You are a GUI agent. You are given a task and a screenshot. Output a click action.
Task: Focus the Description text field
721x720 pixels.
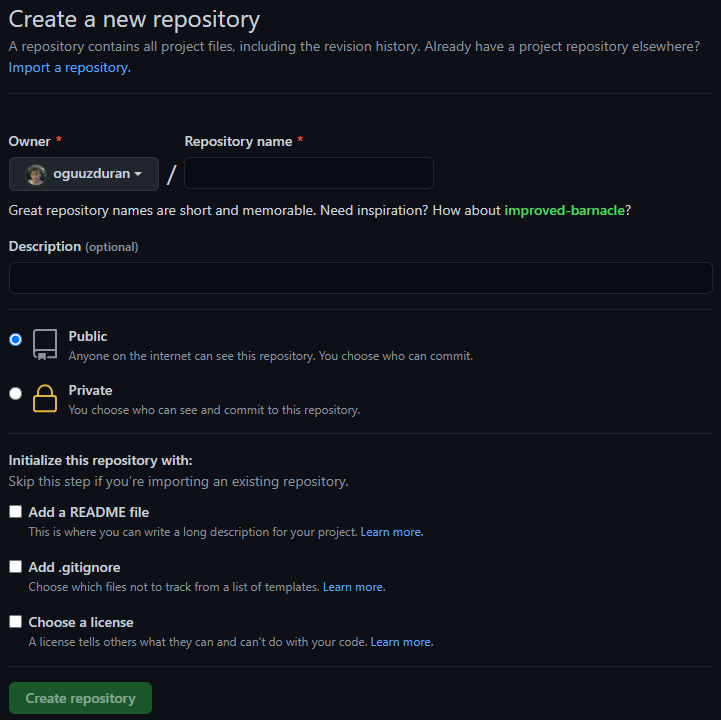[x=360, y=278]
